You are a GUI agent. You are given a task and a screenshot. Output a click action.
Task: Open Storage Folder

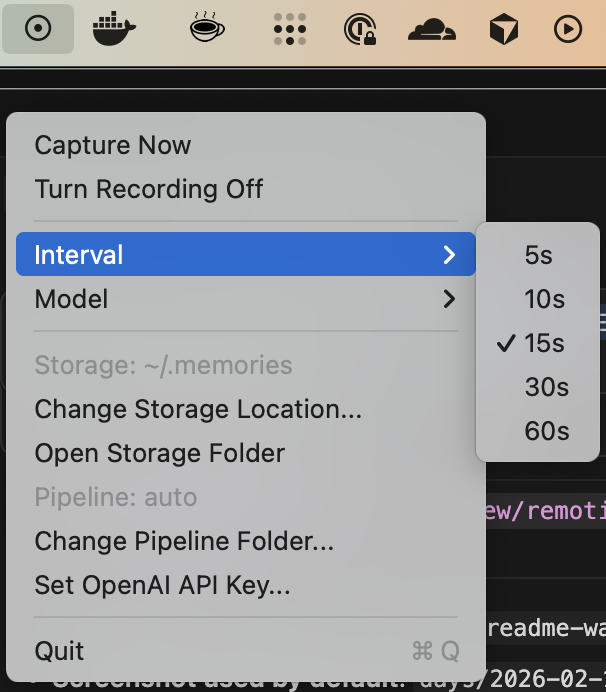tap(160, 453)
